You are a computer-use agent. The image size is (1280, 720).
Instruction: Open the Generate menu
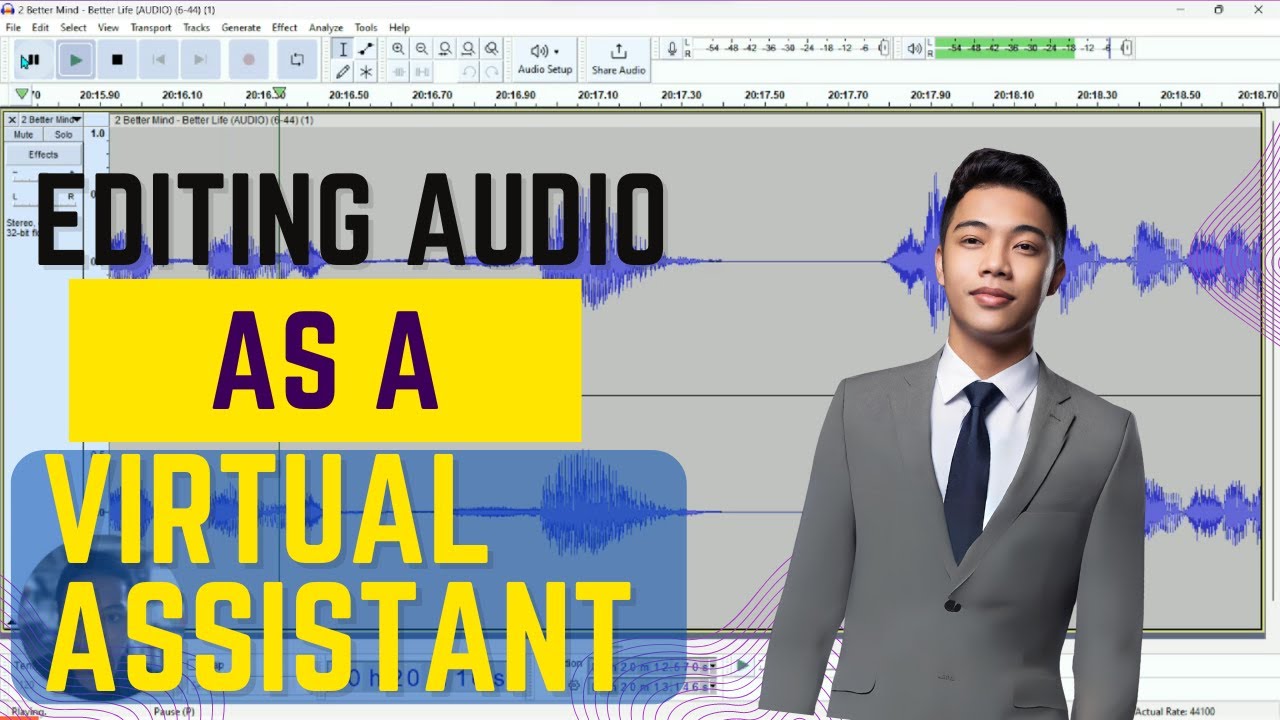241,28
